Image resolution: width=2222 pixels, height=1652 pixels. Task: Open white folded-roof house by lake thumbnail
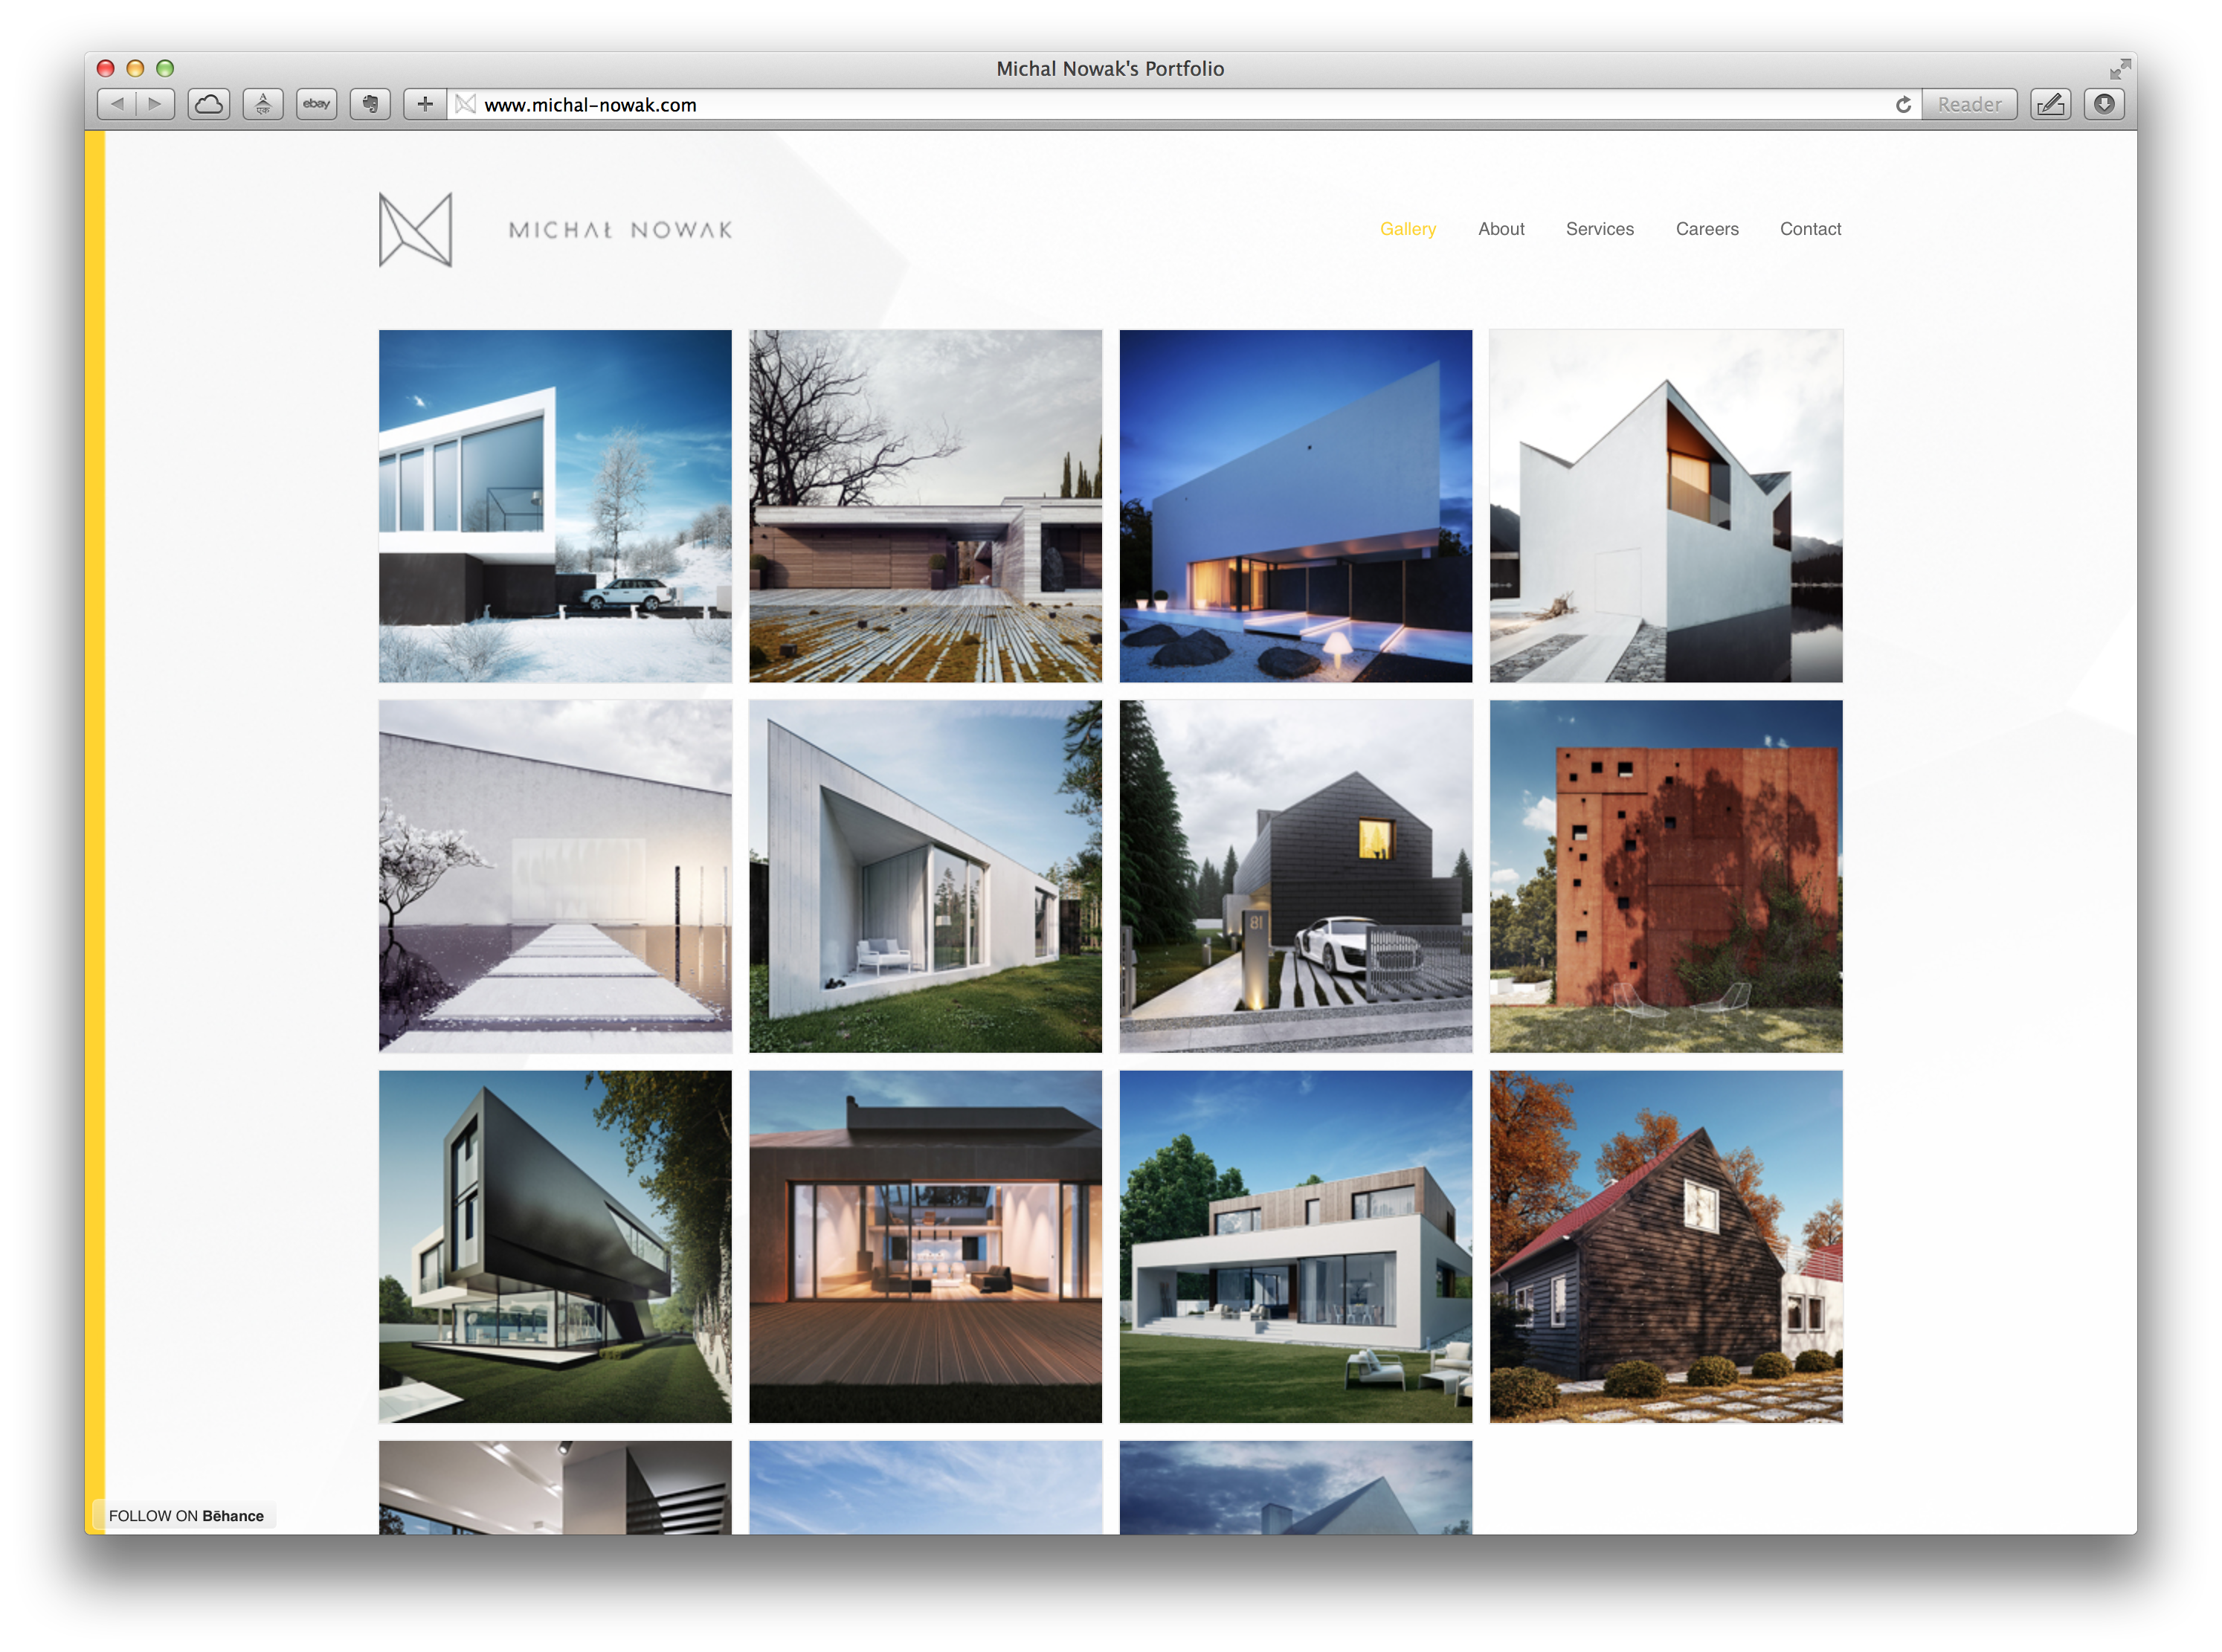pyautogui.click(x=1666, y=506)
